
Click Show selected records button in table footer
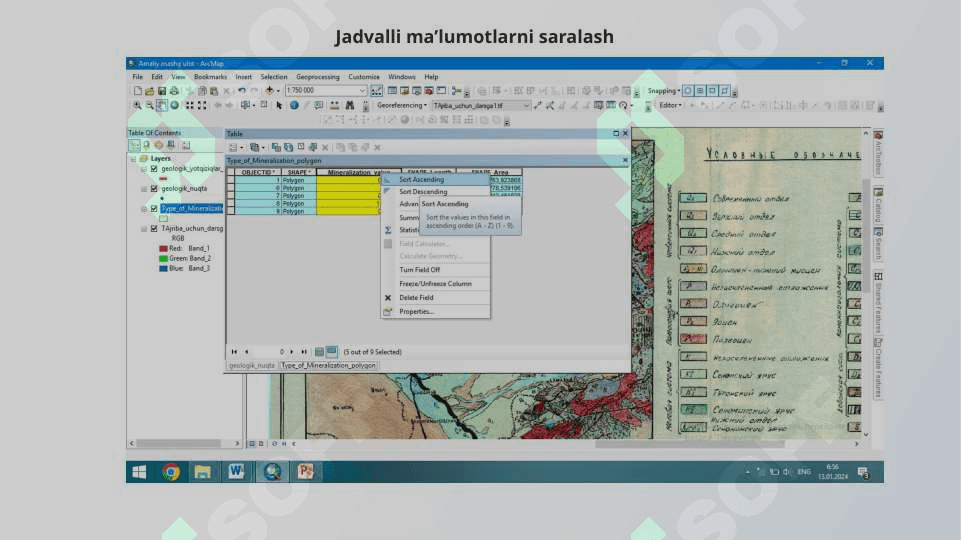(x=332, y=352)
